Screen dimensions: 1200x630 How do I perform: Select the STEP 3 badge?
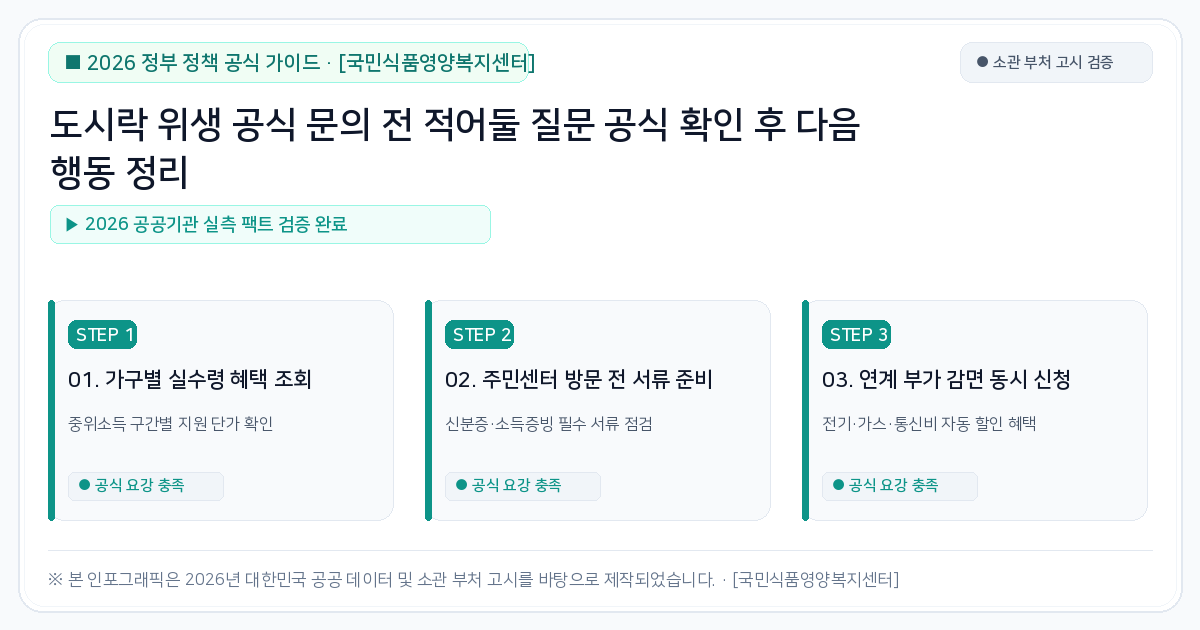[x=856, y=335]
